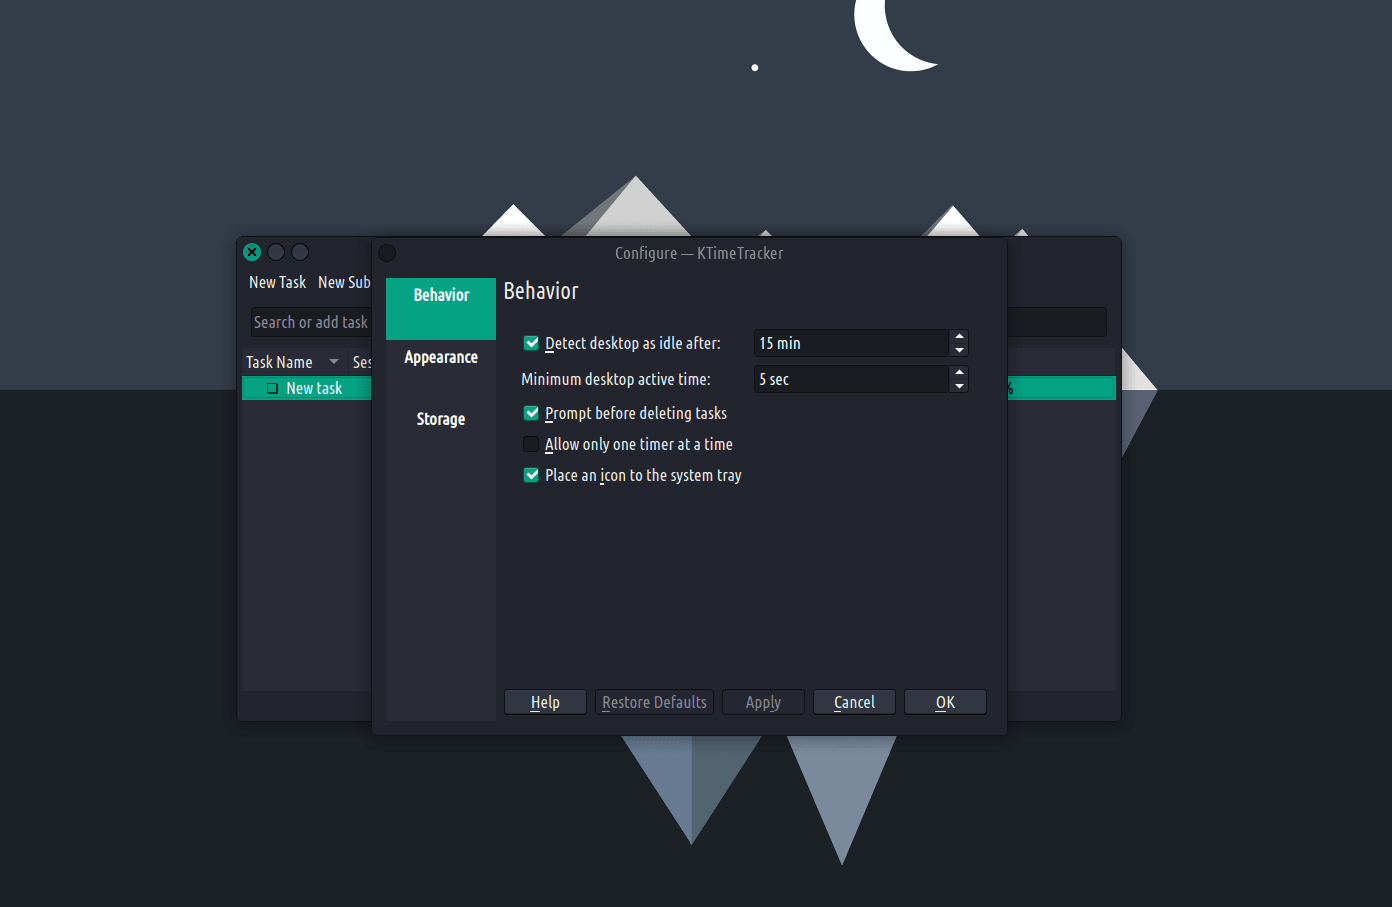Click the 15 min idle time field
The image size is (1392, 907).
pyautogui.click(x=850, y=343)
